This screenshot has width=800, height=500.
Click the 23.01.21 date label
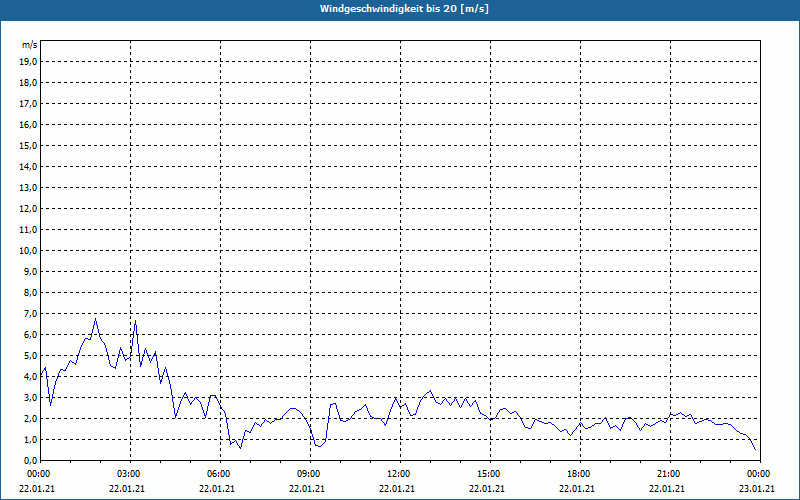(x=757, y=488)
